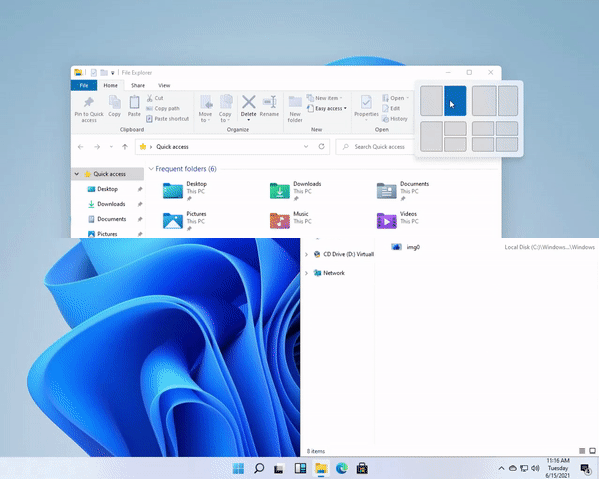Expand the CD Drive (D:) node
This screenshot has height=480, width=599.
coord(306,254)
